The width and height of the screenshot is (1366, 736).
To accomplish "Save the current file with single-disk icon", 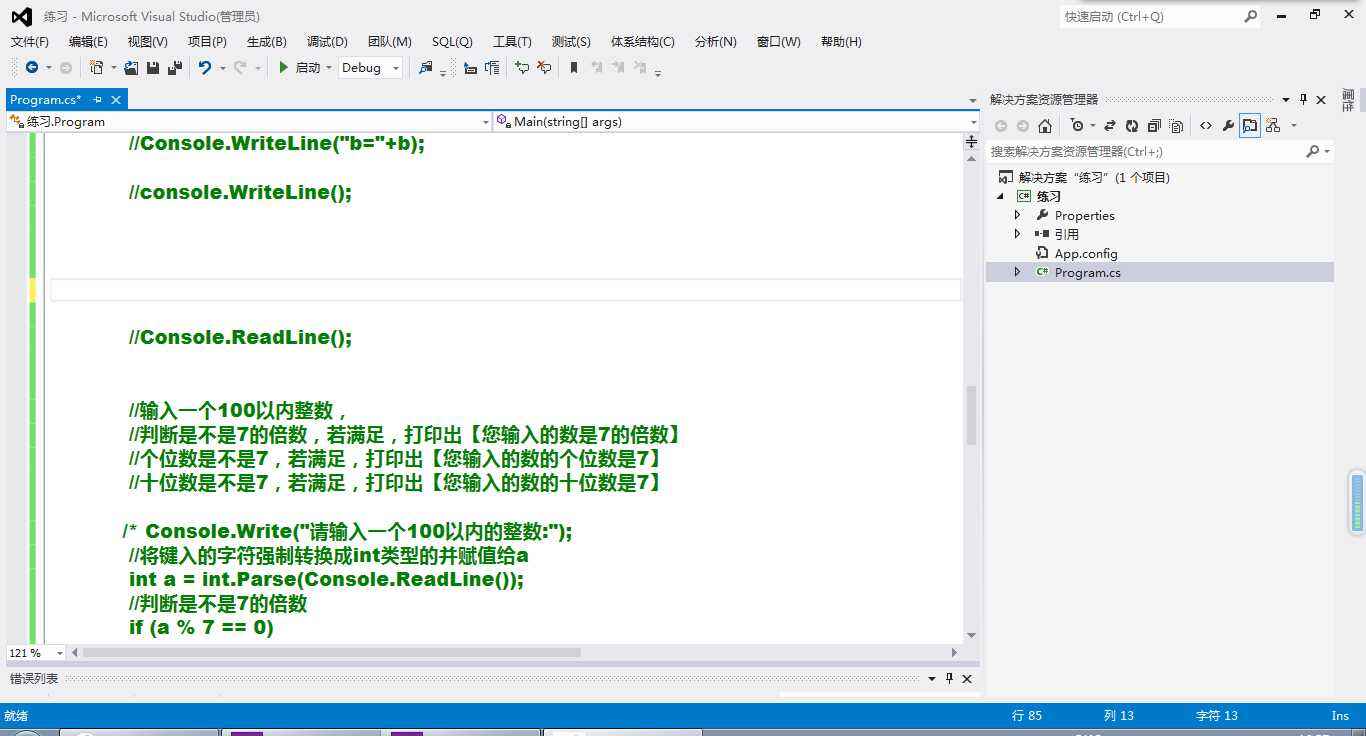I will [x=153, y=67].
